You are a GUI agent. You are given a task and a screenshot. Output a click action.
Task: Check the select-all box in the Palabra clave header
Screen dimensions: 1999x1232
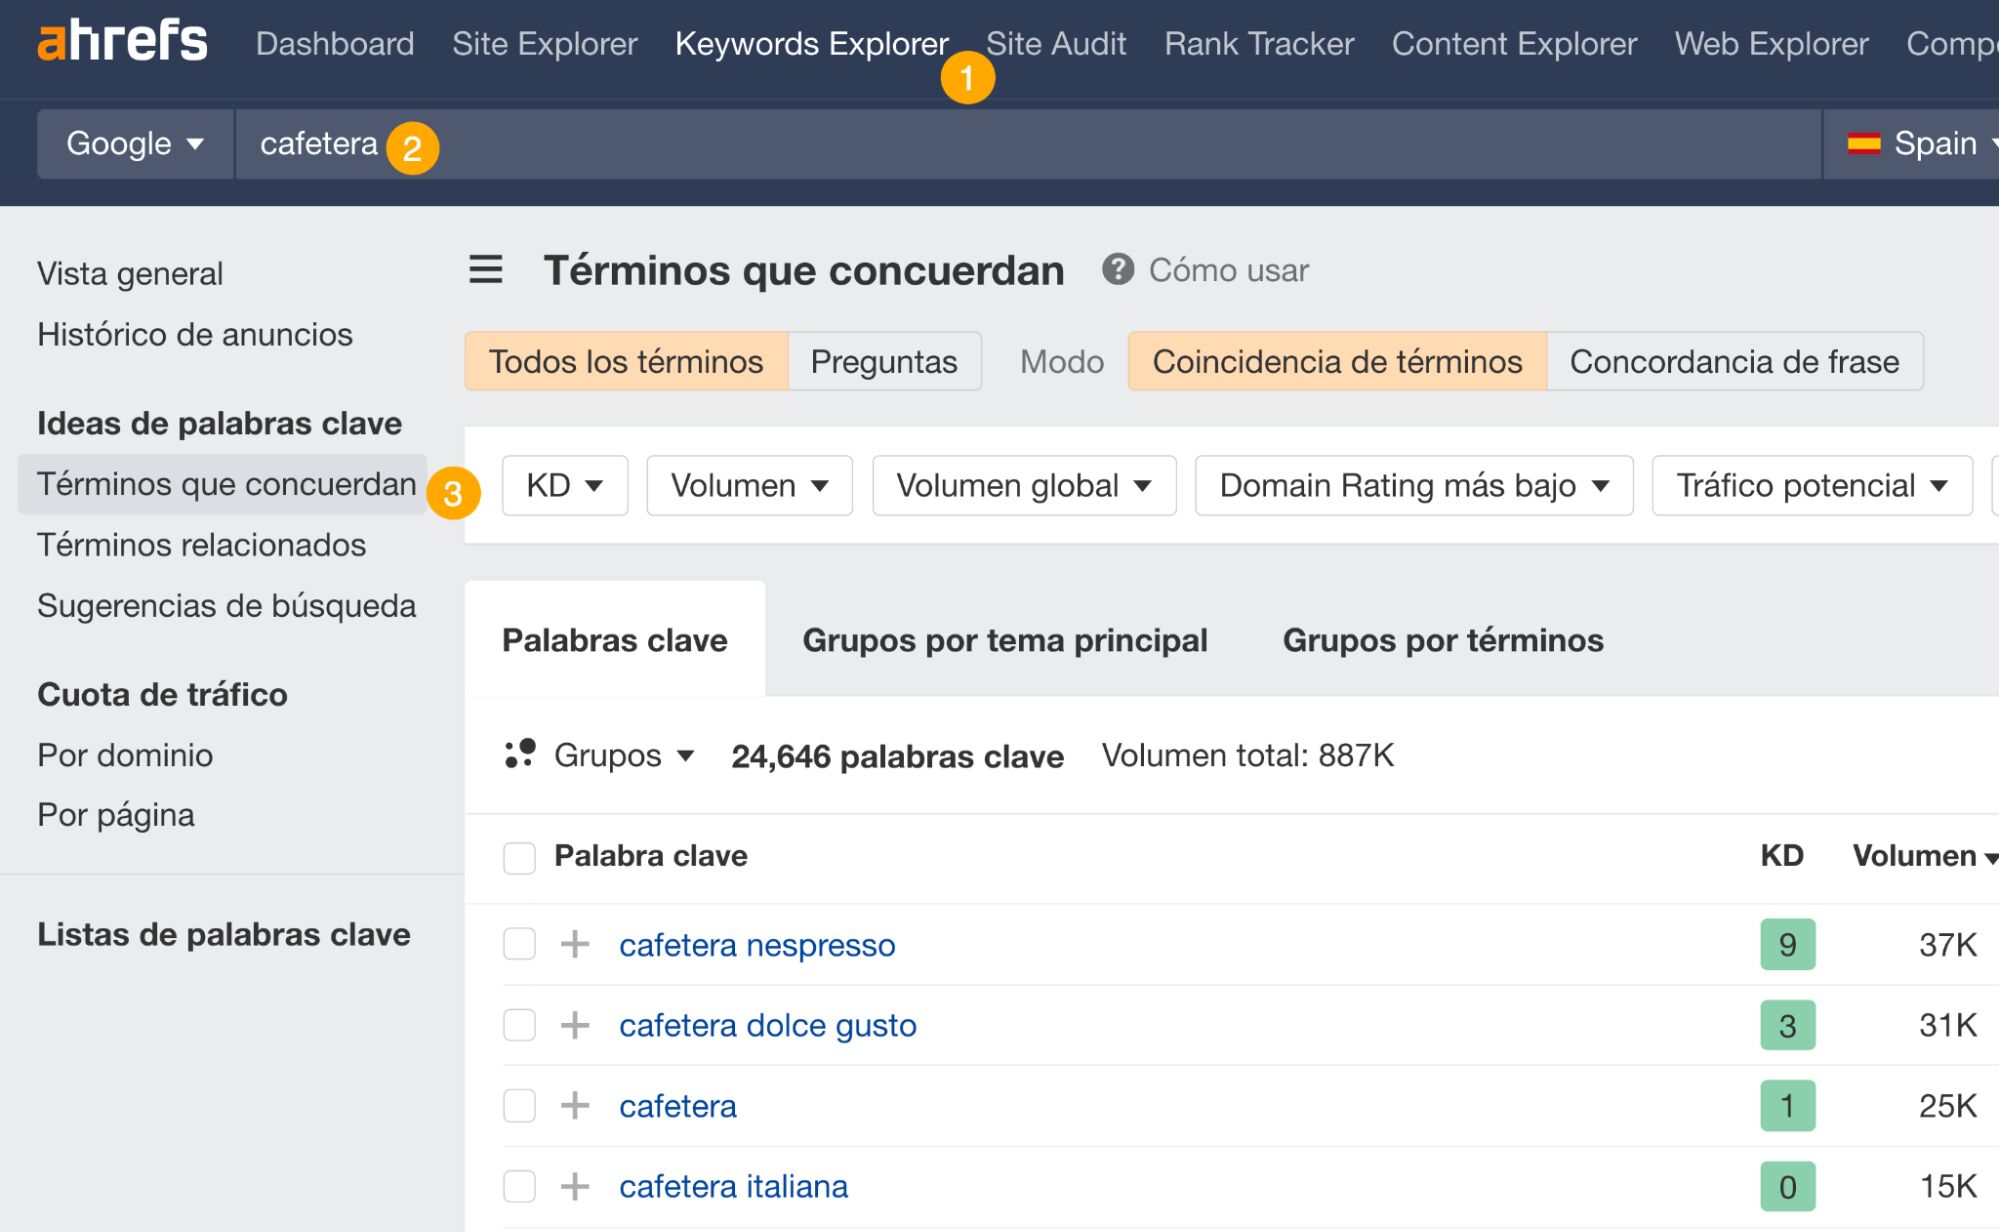click(520, 856)
